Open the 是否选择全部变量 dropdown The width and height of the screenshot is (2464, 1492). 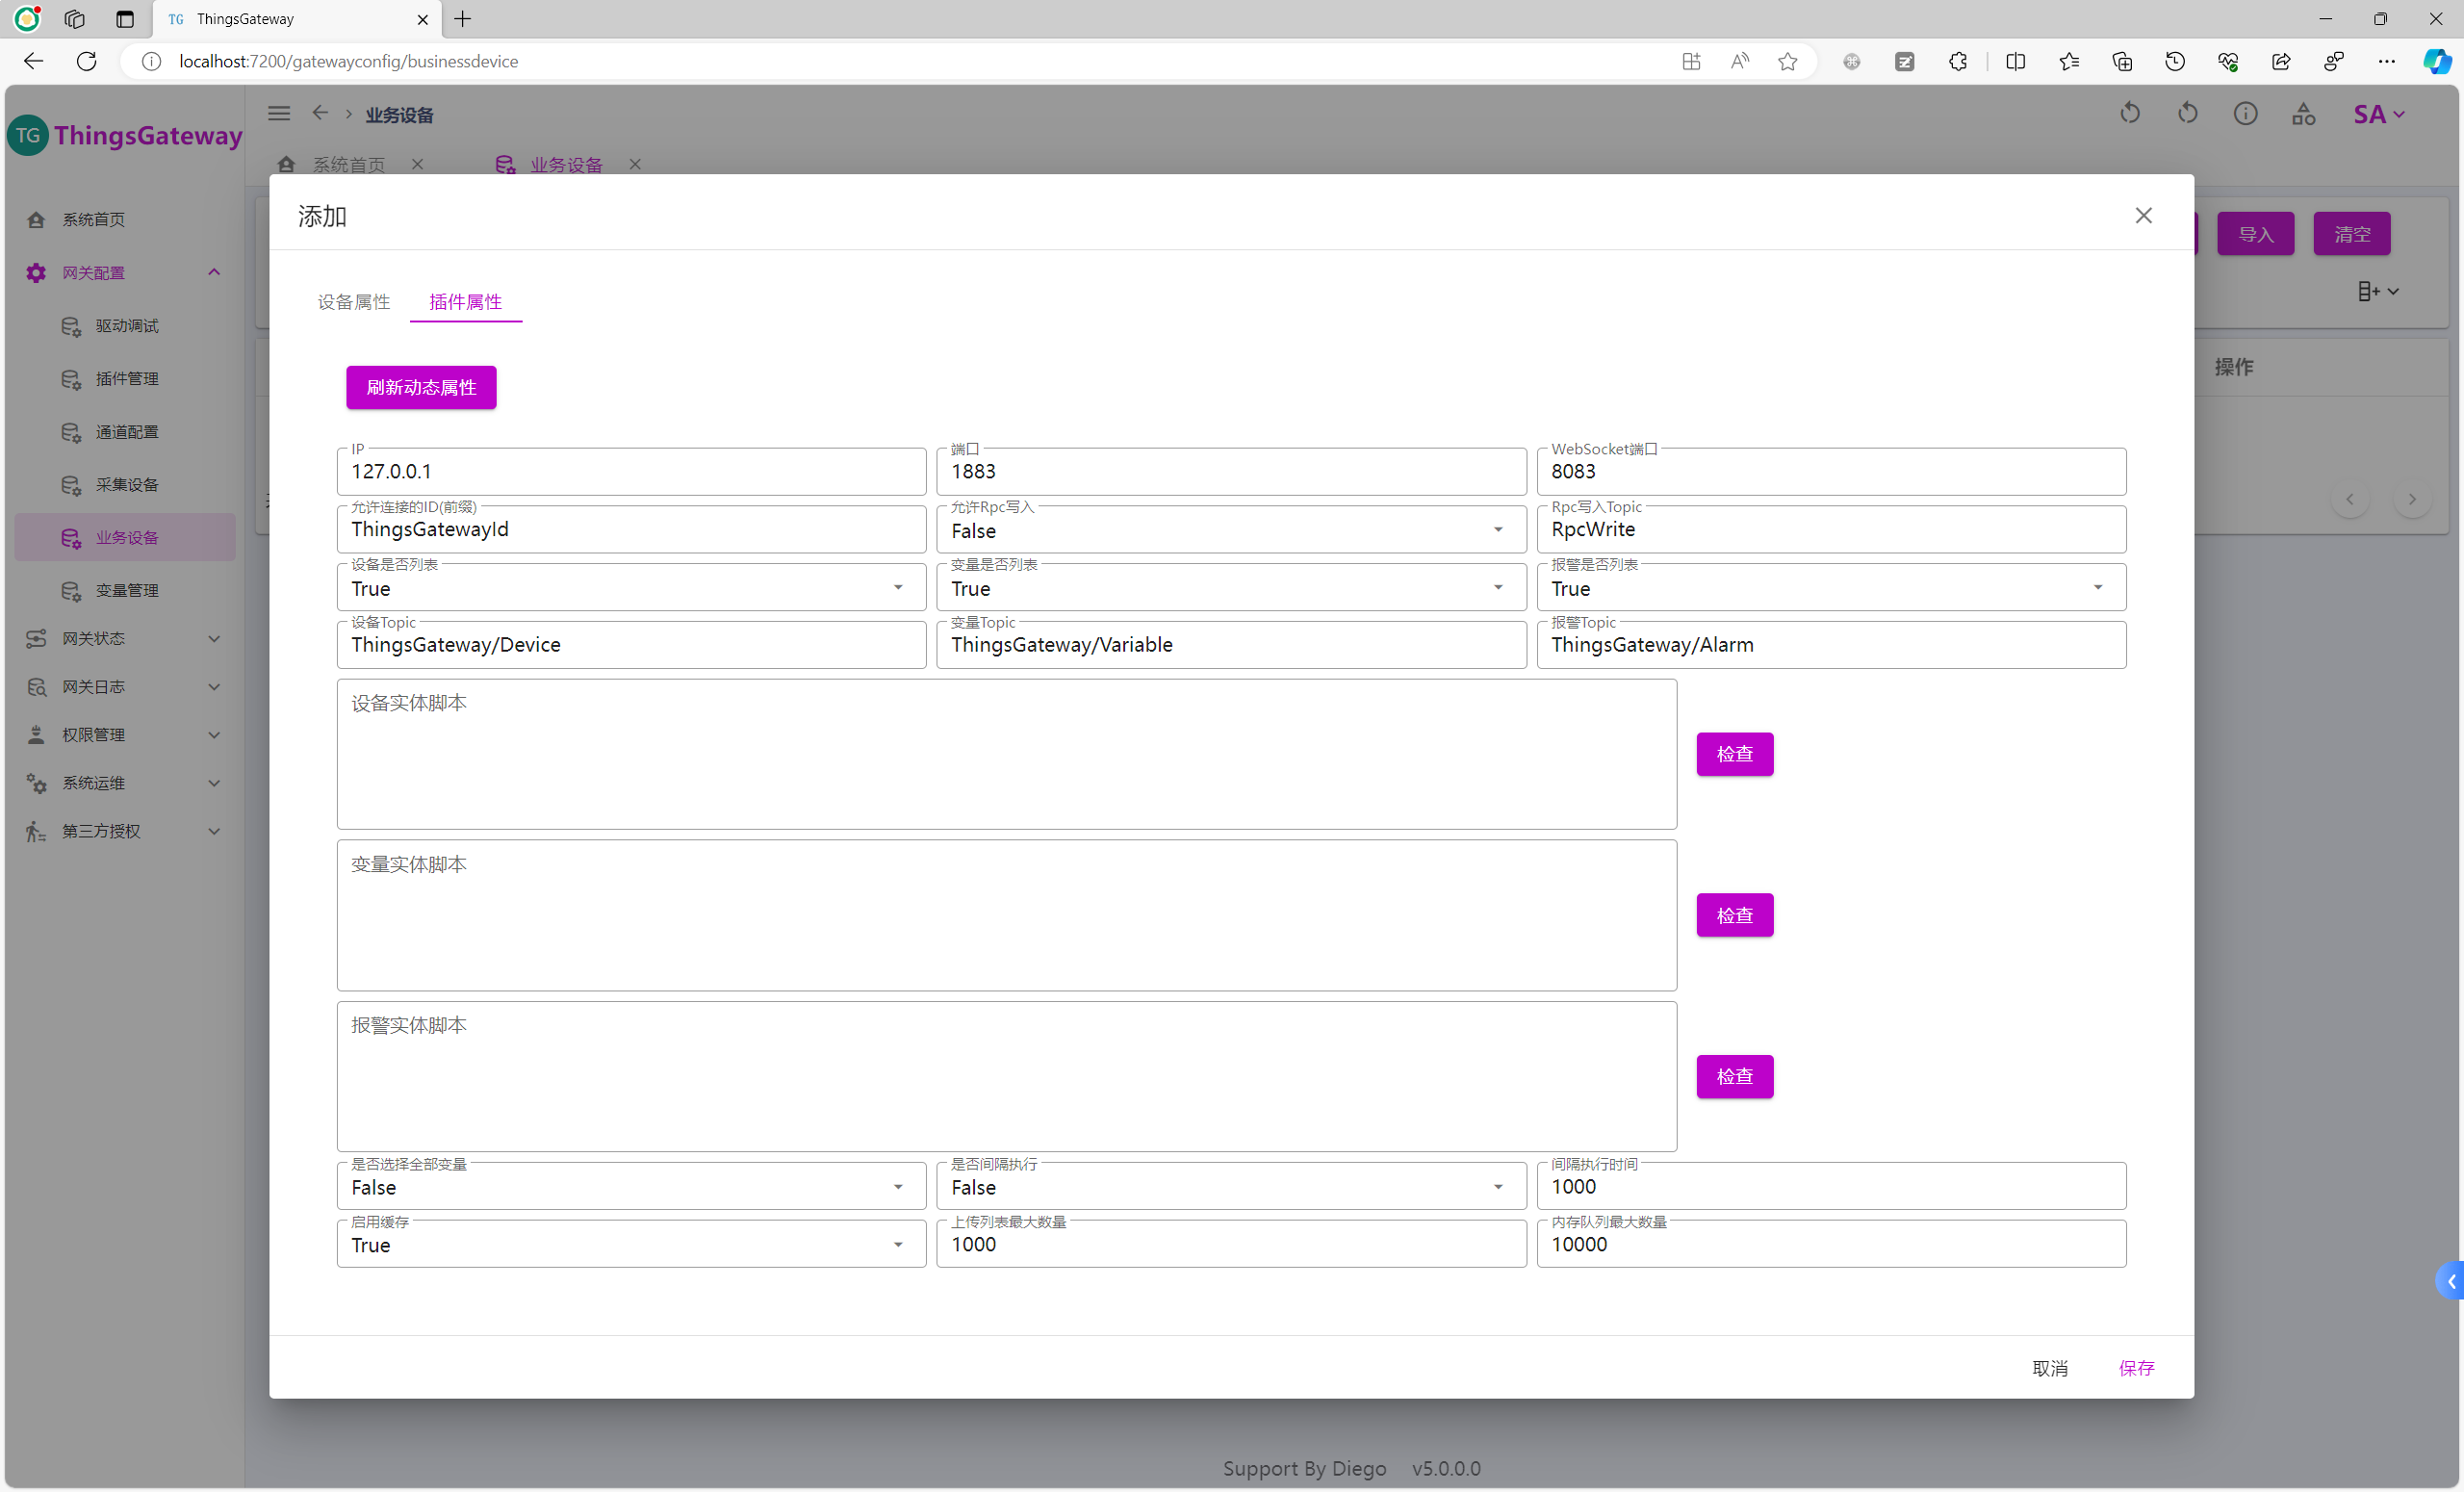click(630, 1187)
